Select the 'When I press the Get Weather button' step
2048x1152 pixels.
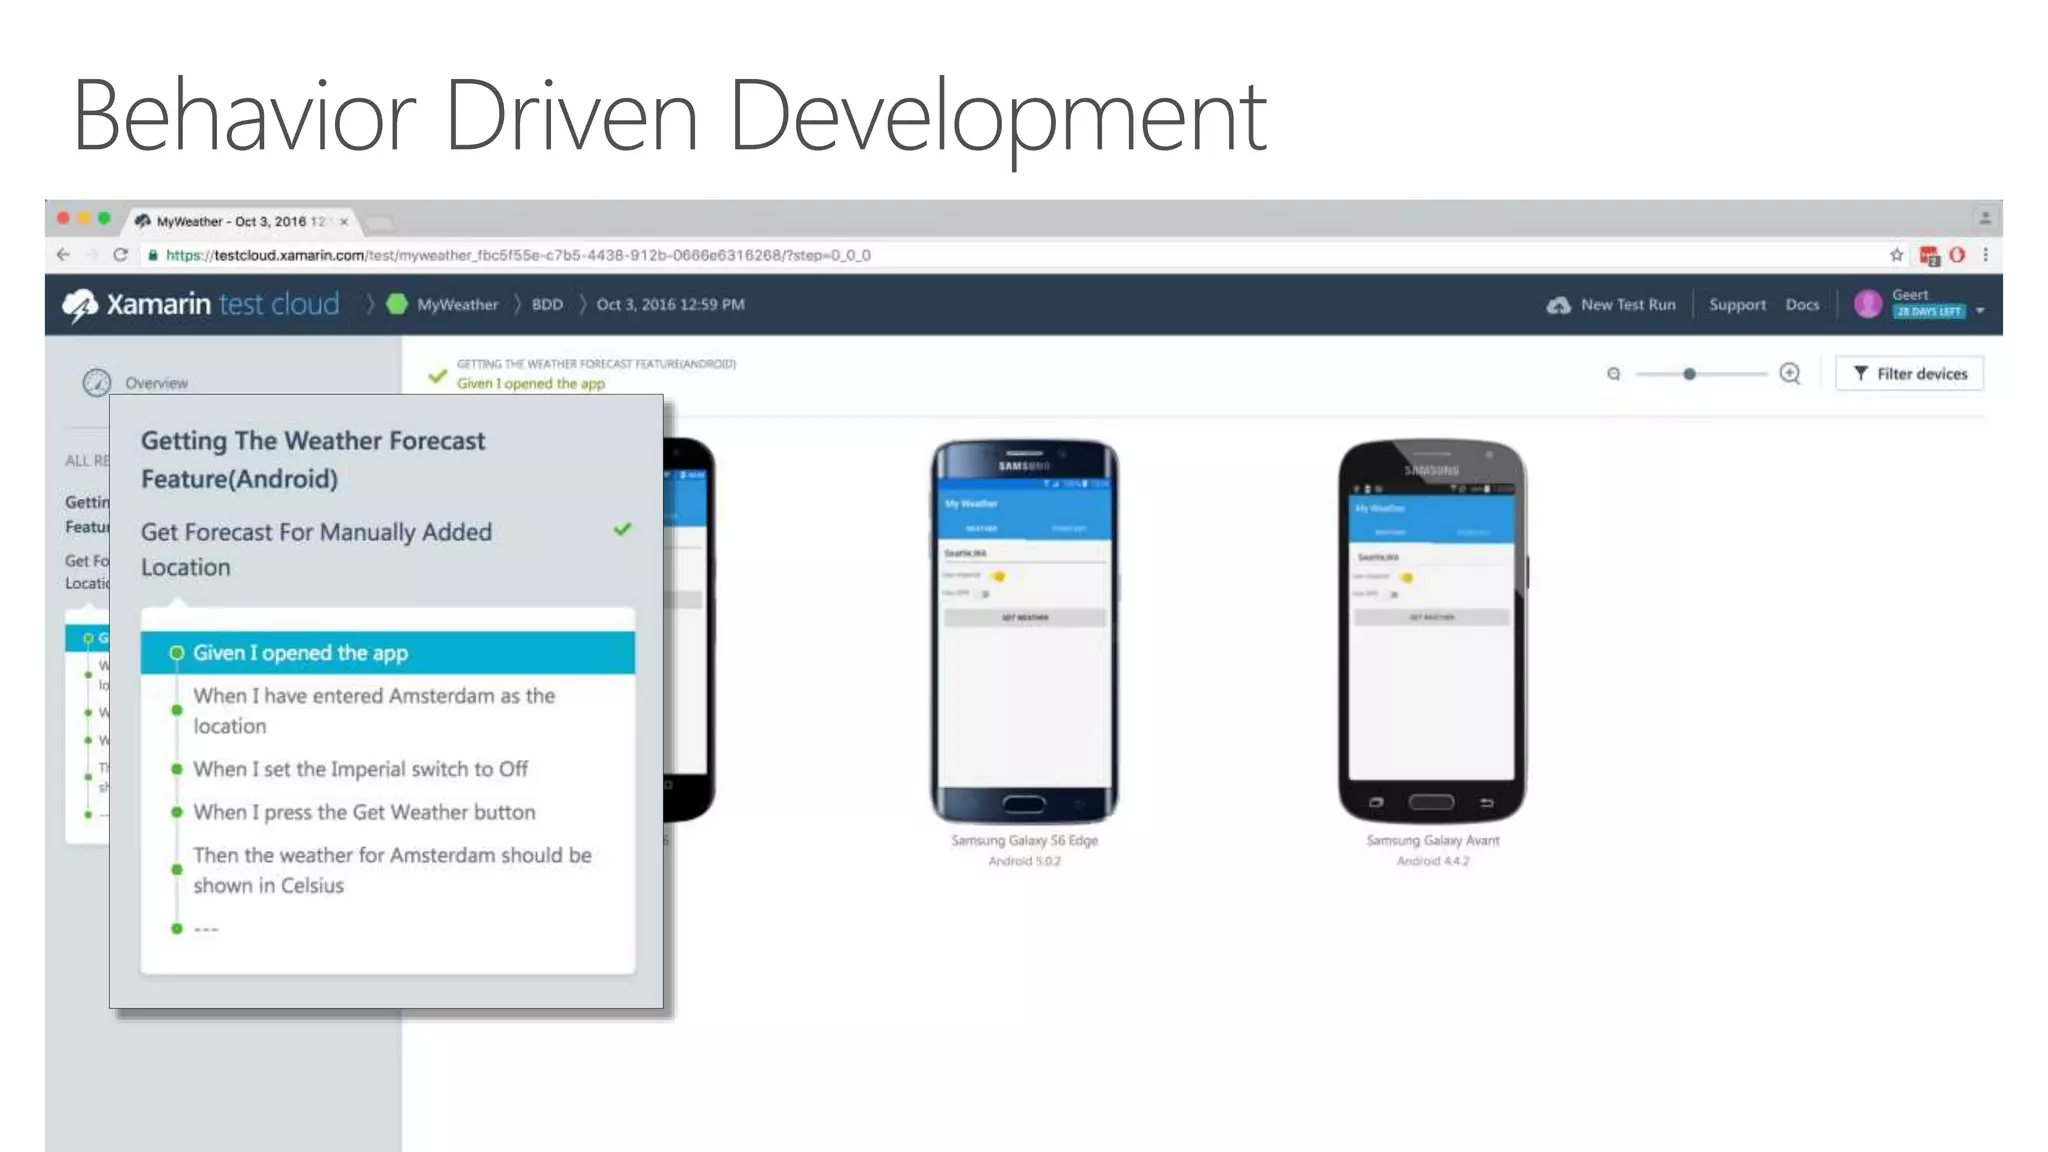(364, 812)
